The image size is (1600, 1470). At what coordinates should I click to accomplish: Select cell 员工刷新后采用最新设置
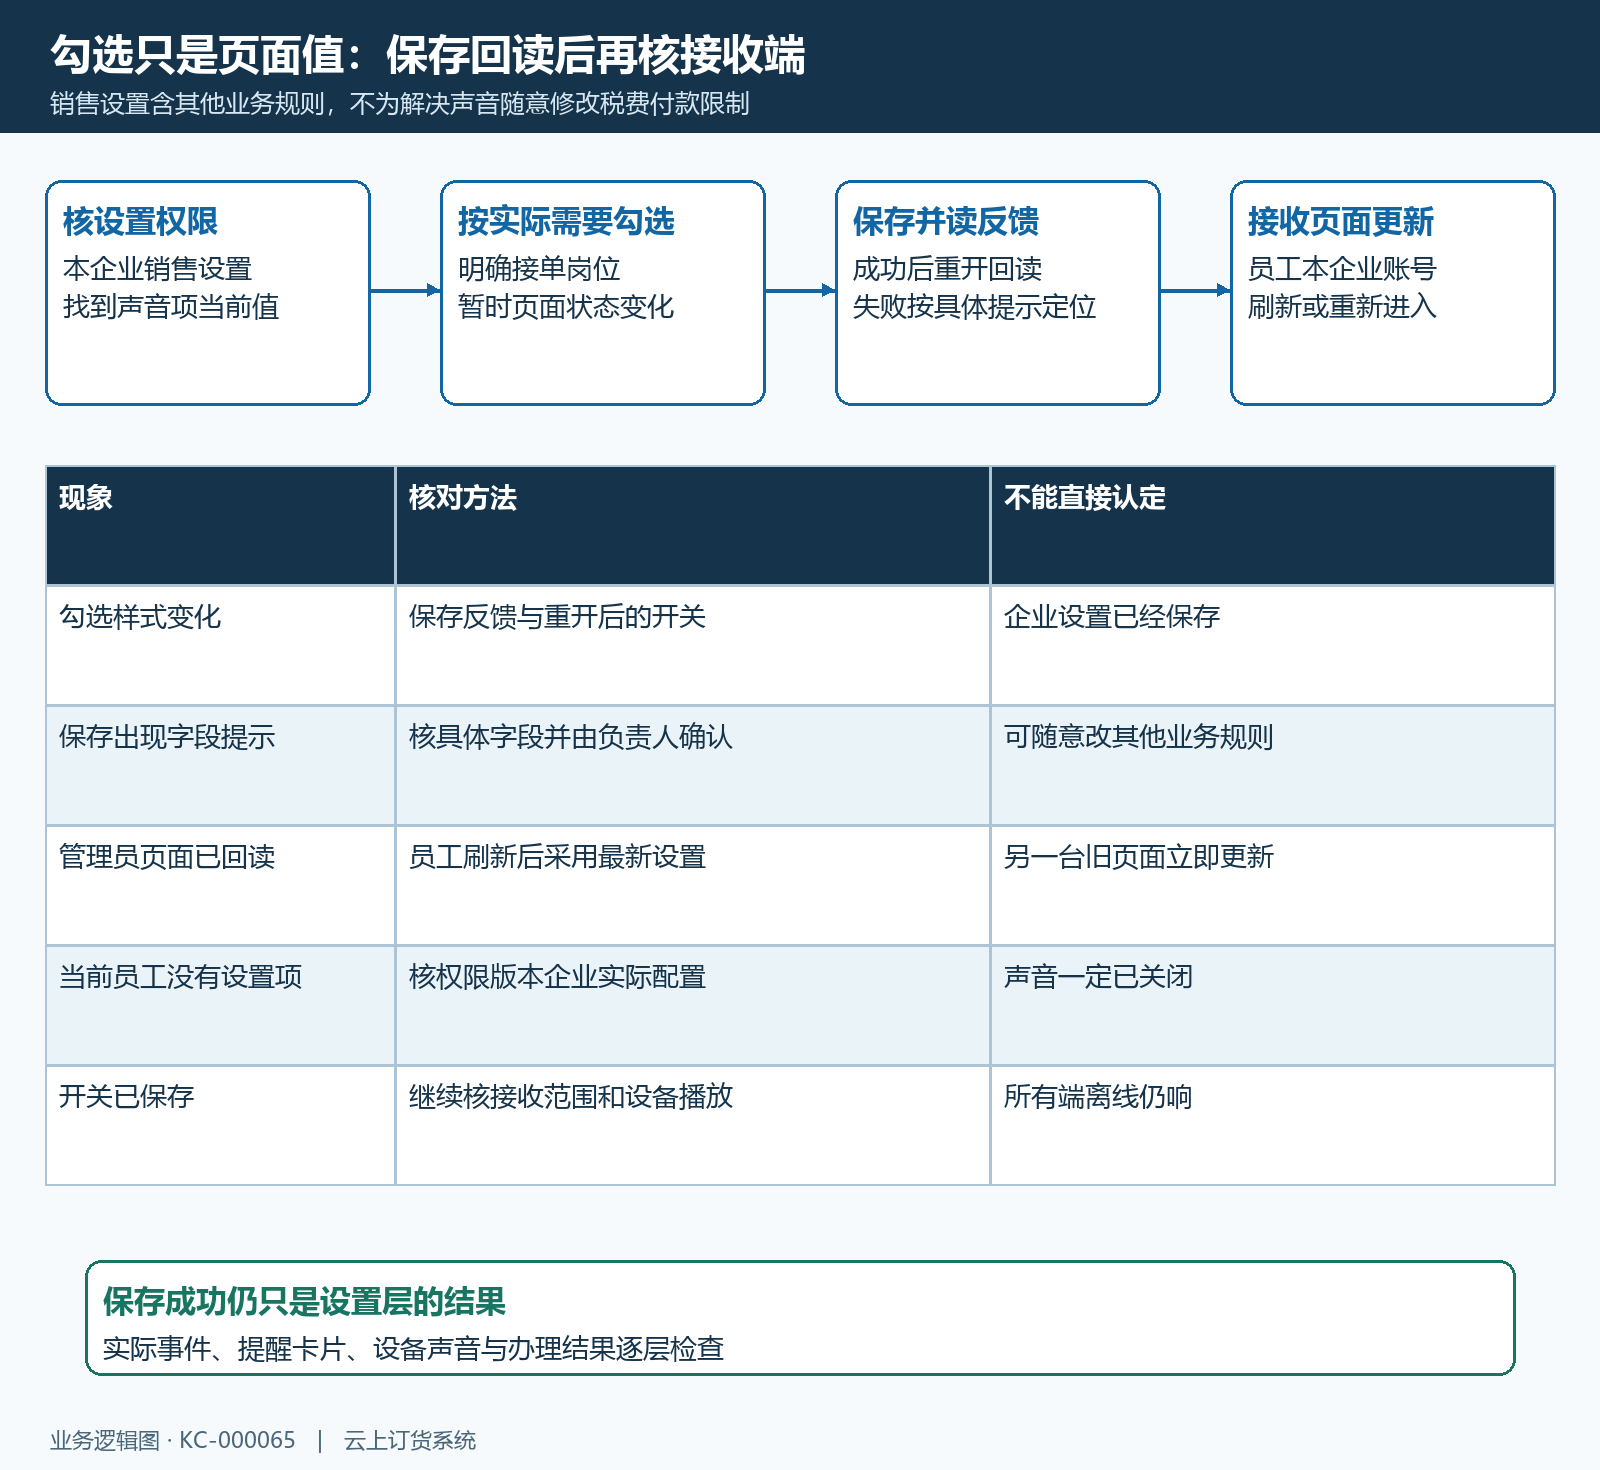click(693, 885)
